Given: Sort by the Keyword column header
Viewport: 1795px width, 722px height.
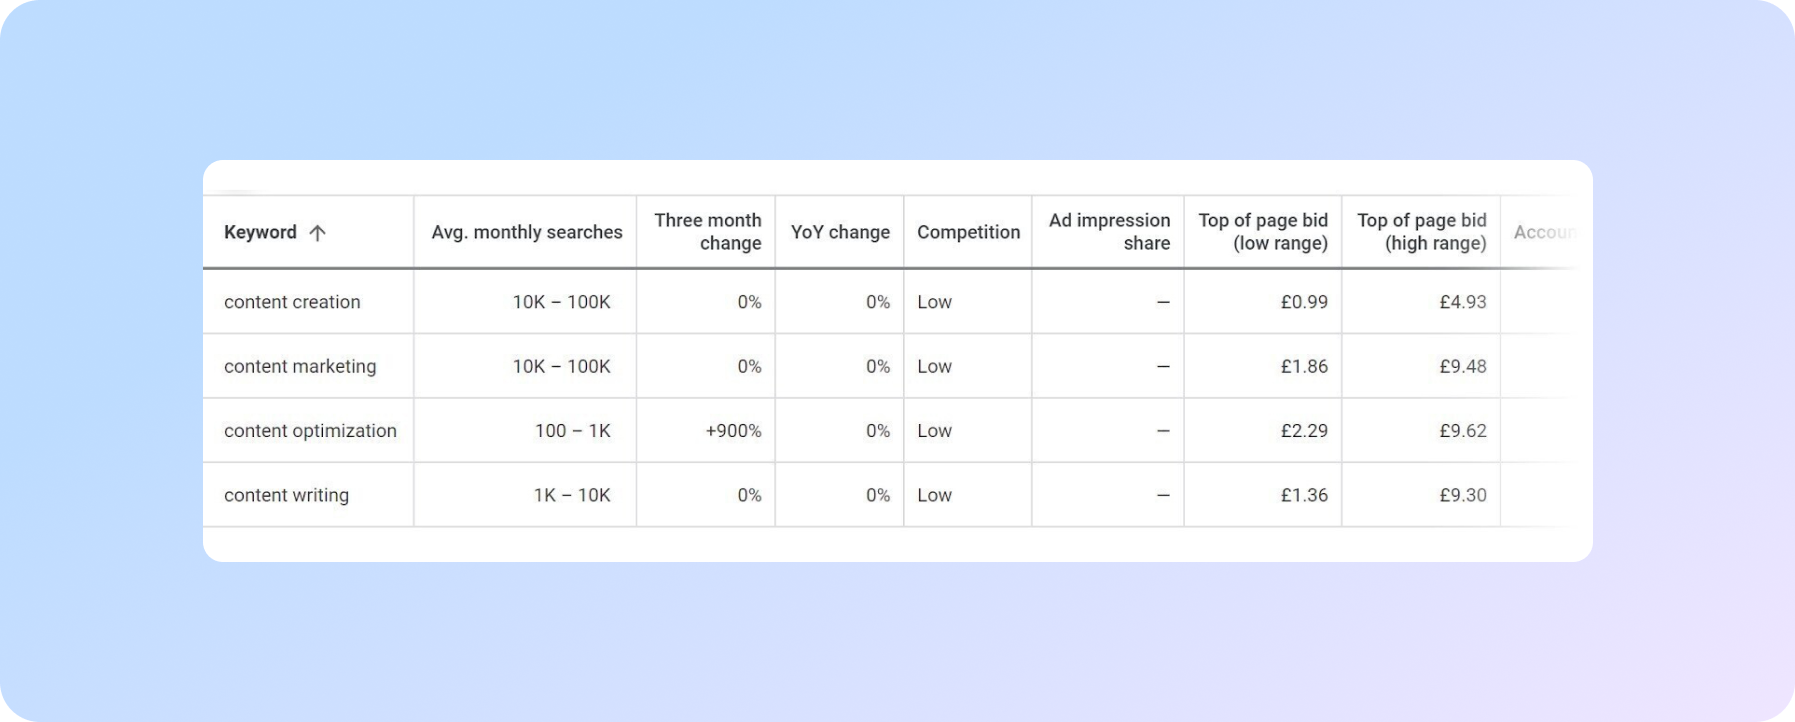Looking at the screenshot, I should coord(260,231).
